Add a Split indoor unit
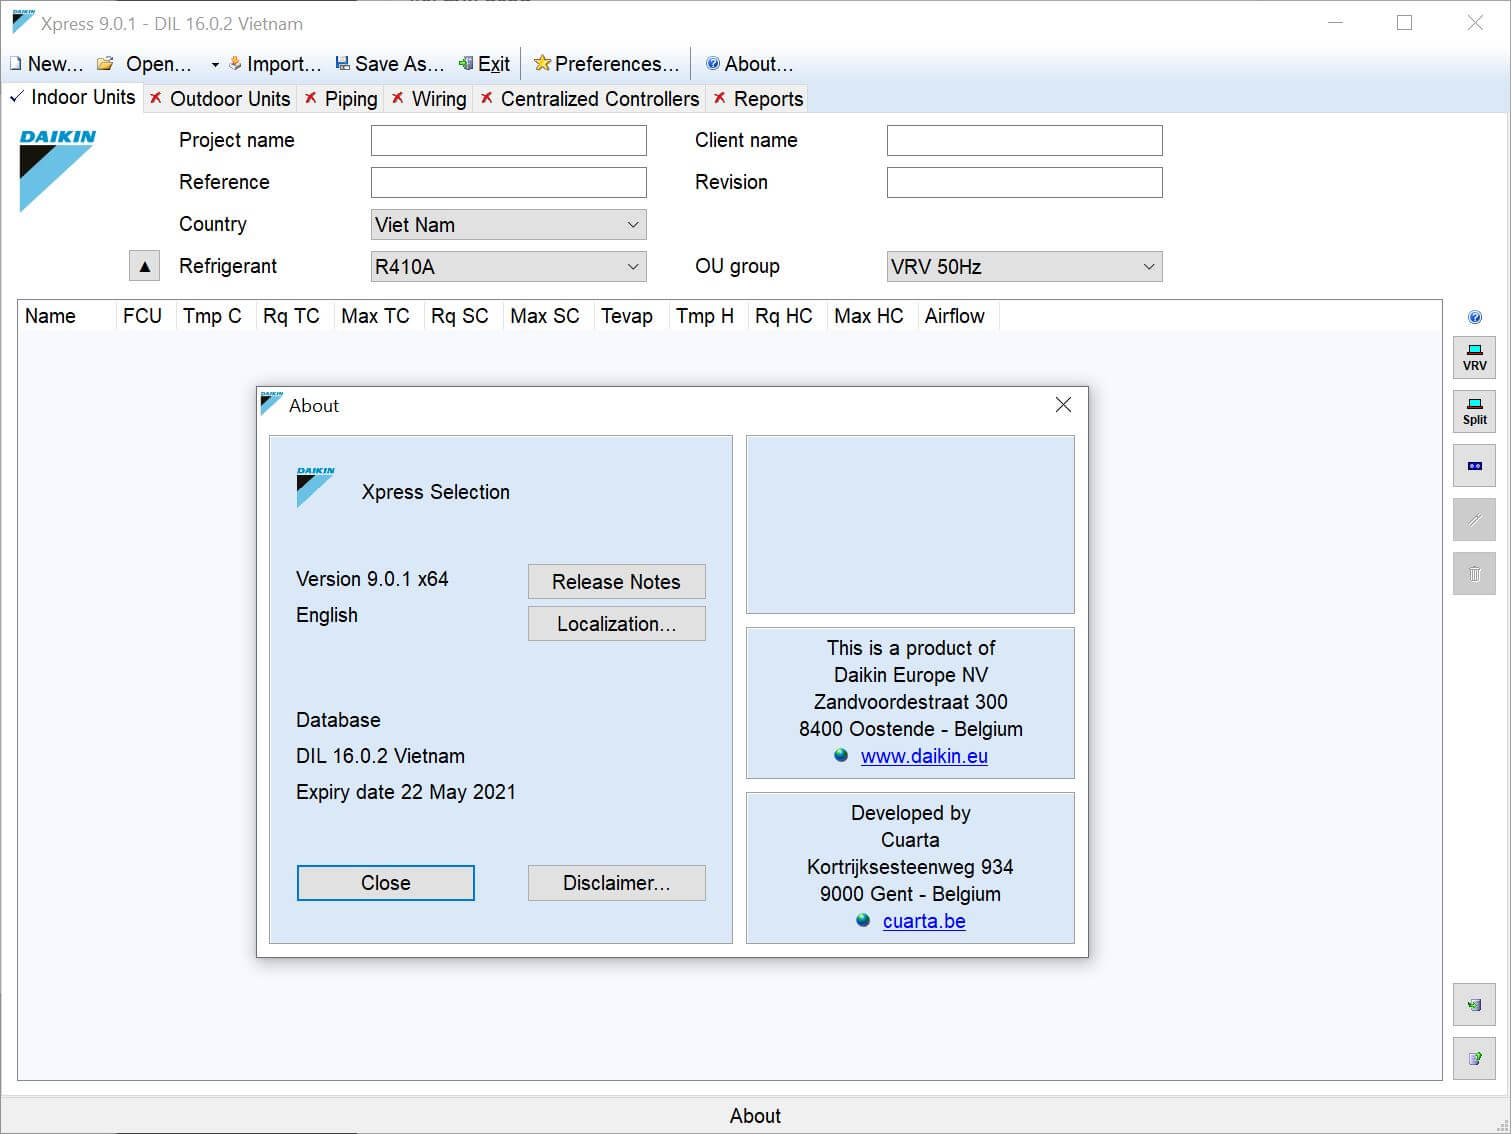Screen dimensions: 1511x1134 tap(1474, 411)
